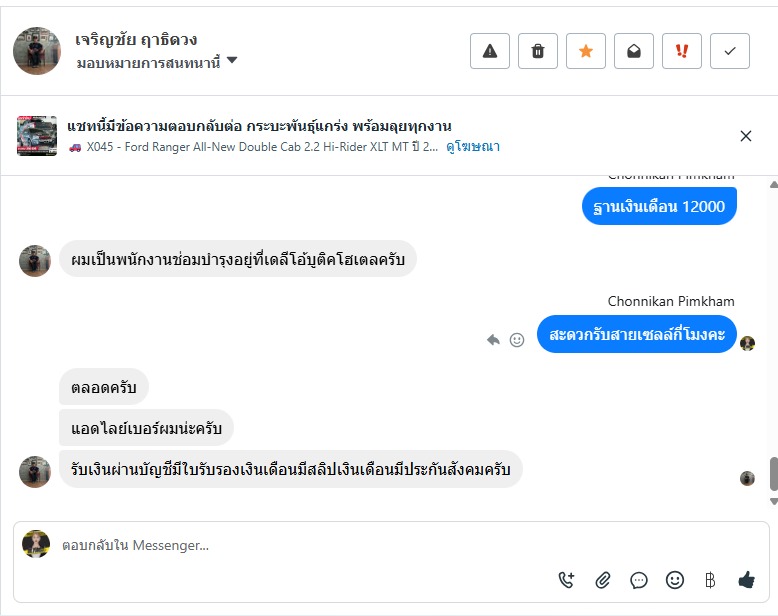Toggle the checkmark done button
The image size is (778, 616).
click(730, 51)
